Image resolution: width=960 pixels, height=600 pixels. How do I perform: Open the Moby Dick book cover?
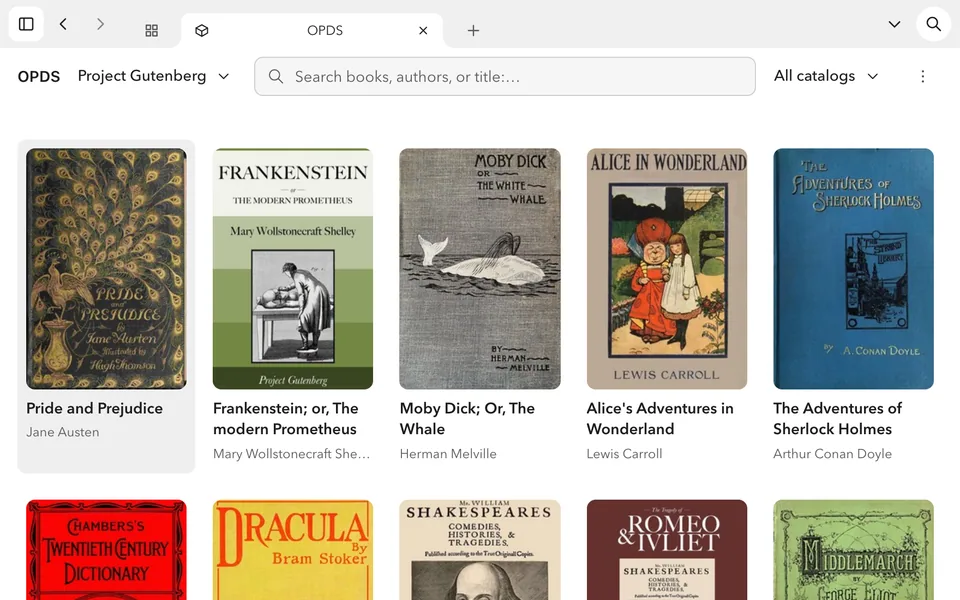[x=479, y=269]
